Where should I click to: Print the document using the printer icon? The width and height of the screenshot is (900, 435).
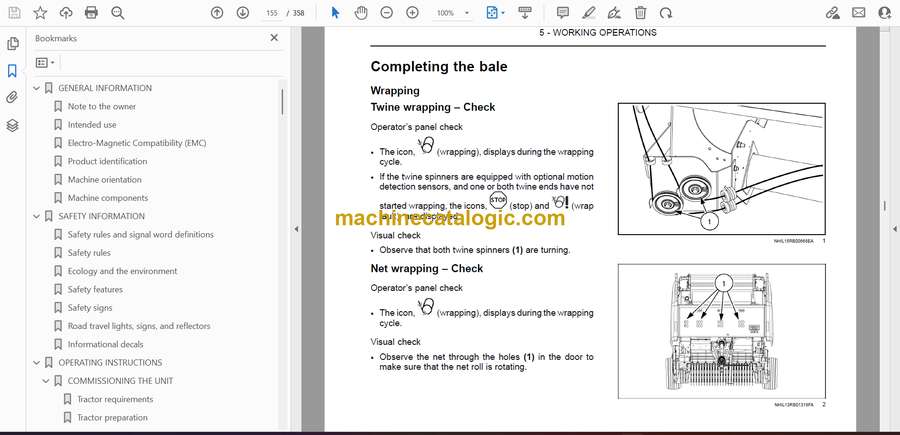point(91,13)
